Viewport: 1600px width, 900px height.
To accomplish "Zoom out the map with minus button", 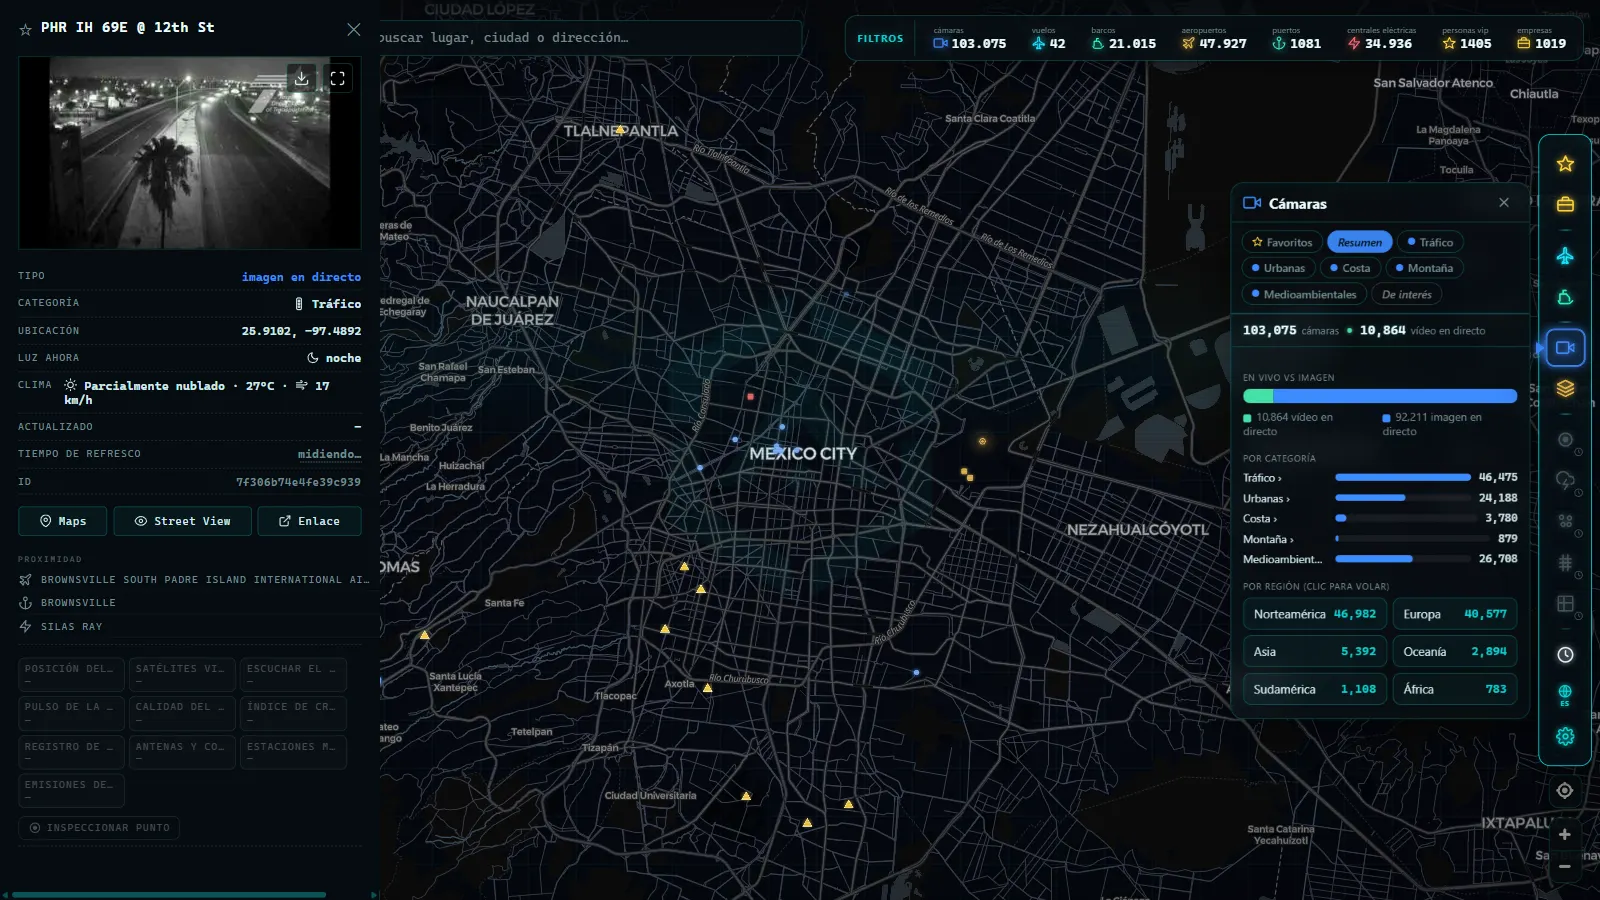I will point(1565,866).
